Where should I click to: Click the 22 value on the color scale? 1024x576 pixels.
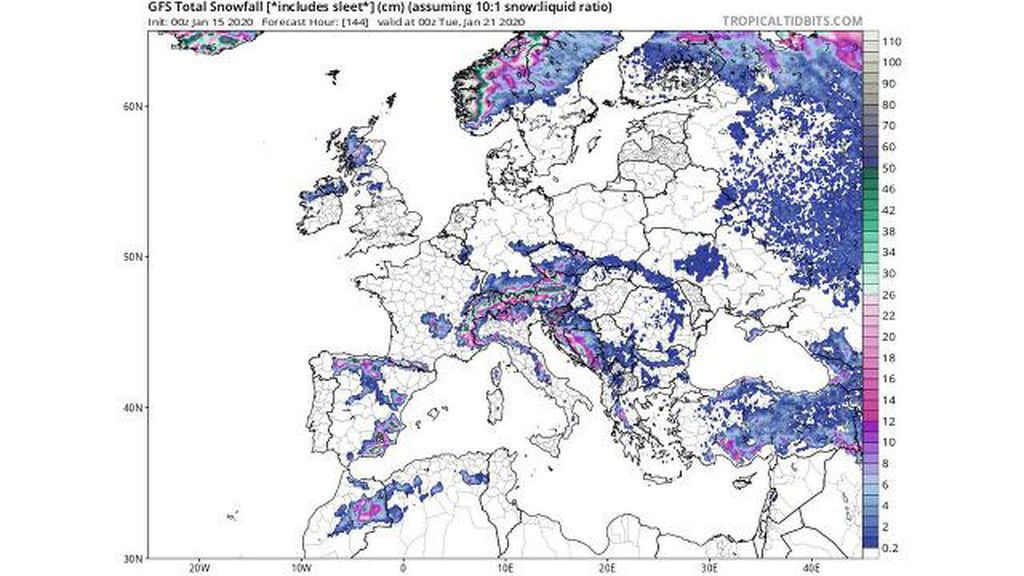889,316
